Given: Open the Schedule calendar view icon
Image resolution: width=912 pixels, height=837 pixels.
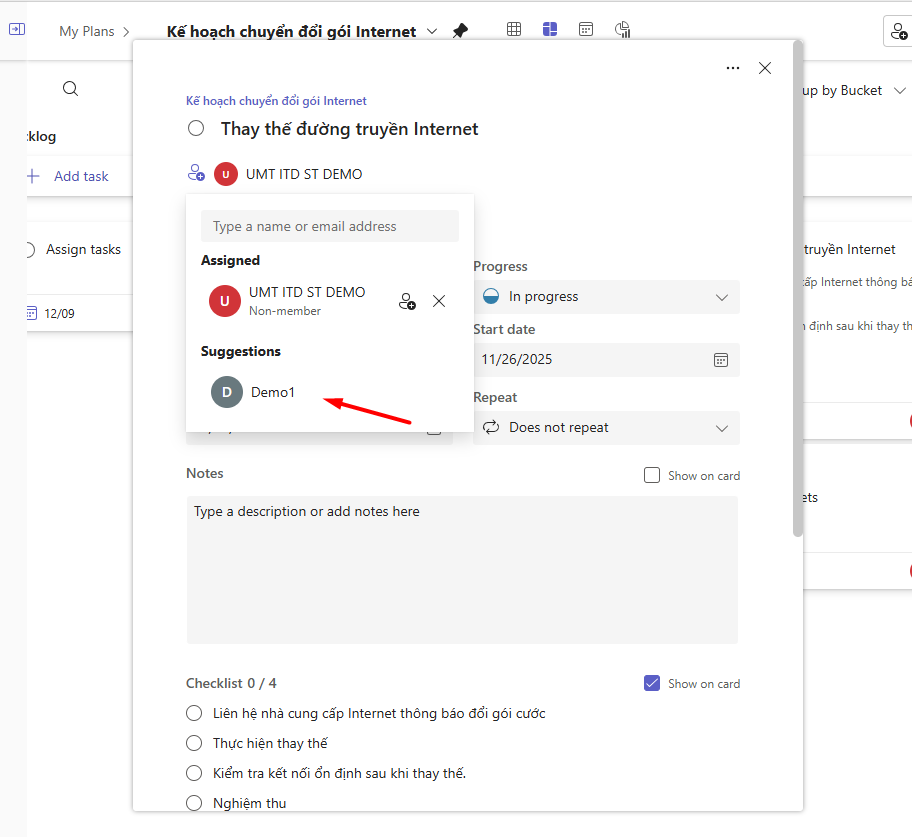Looking at the screenshot, I should 586,29.
